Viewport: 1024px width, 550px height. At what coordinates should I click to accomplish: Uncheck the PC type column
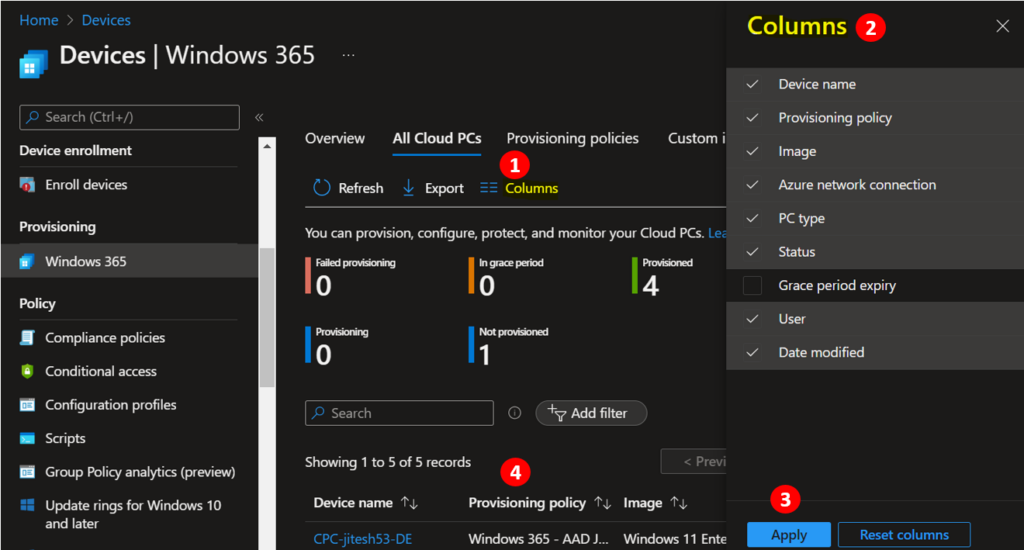752,218
